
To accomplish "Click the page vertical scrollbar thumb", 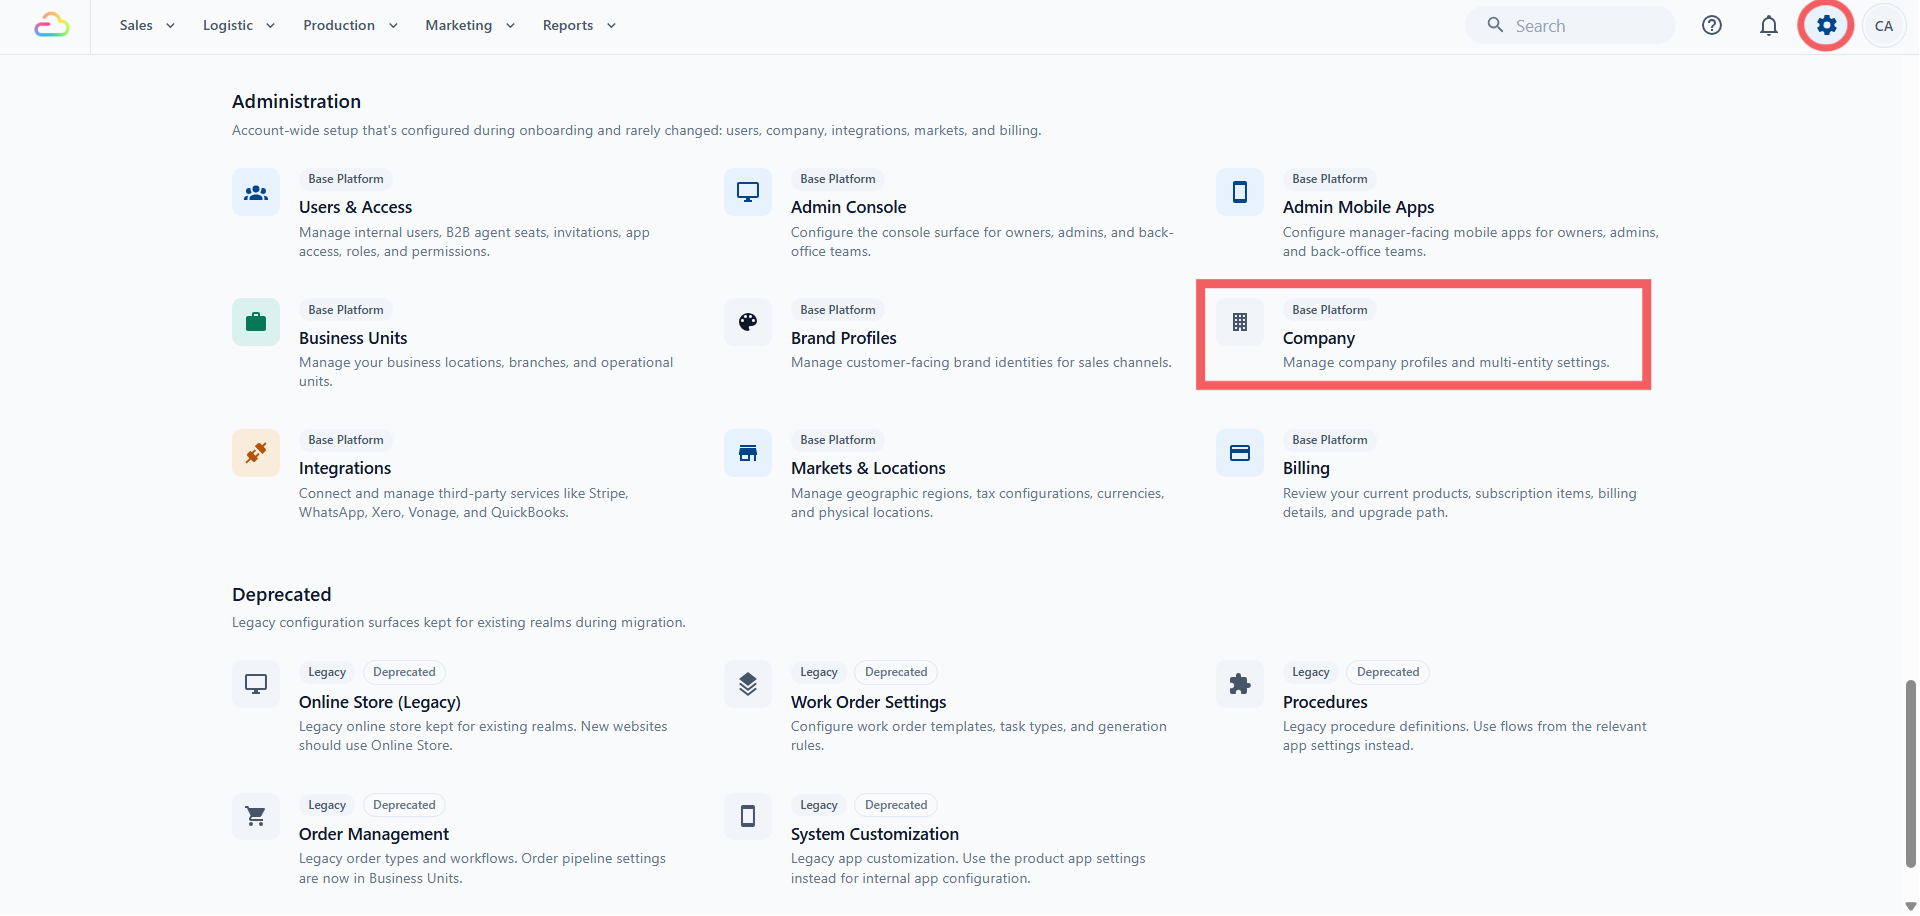I will 1911,773.
